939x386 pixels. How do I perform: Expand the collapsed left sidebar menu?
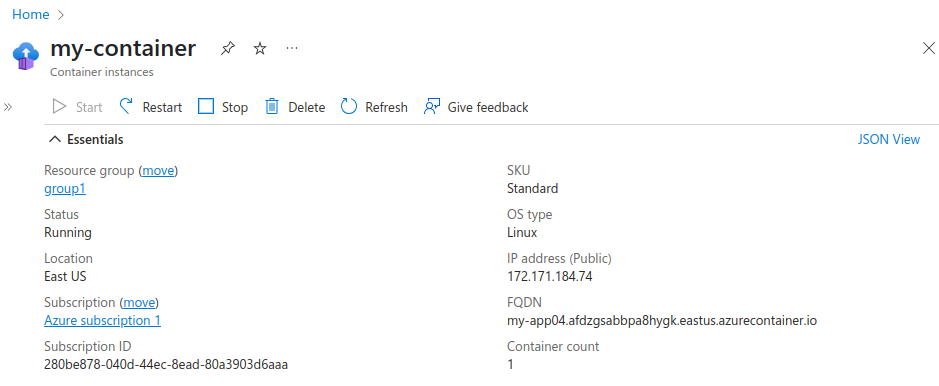click(x=8, y=107)
